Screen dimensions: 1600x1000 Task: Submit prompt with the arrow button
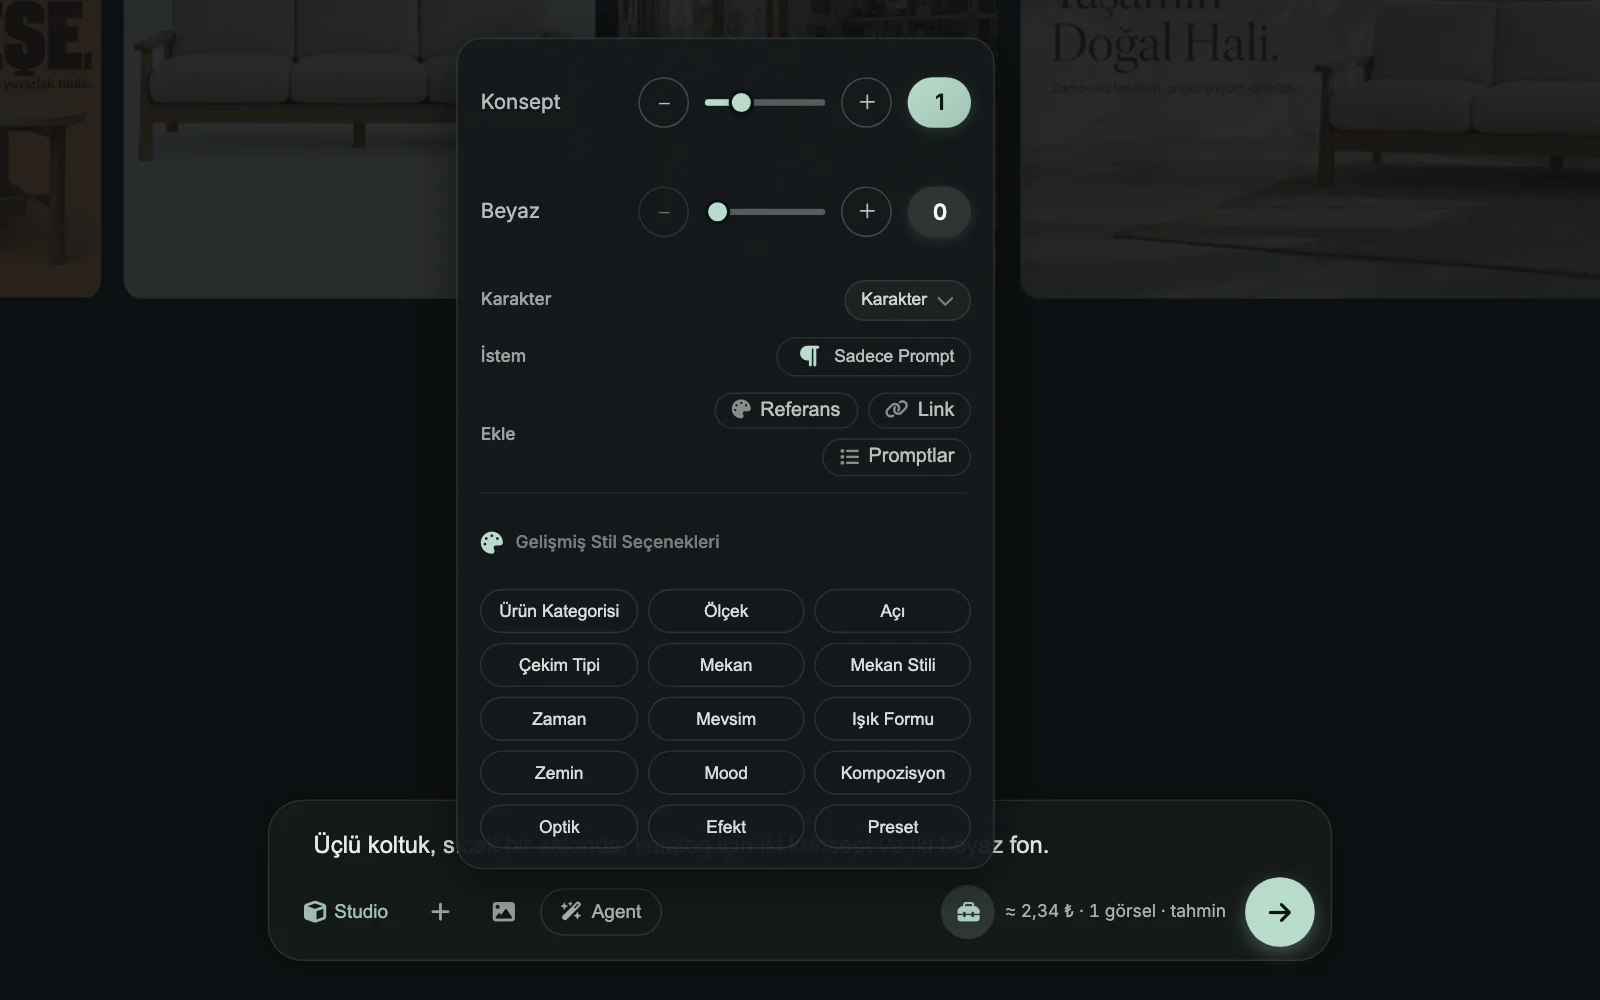(x=1280, y=912)
